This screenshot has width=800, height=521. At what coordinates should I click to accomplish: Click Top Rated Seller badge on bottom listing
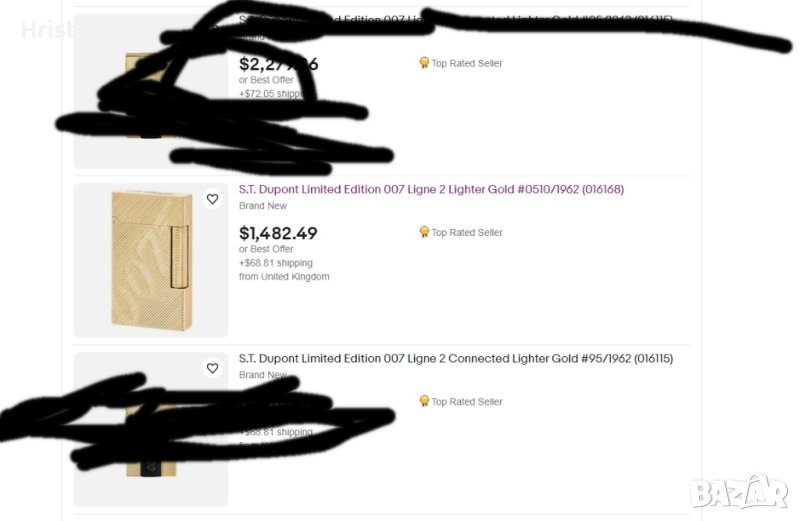pos(461,402)
